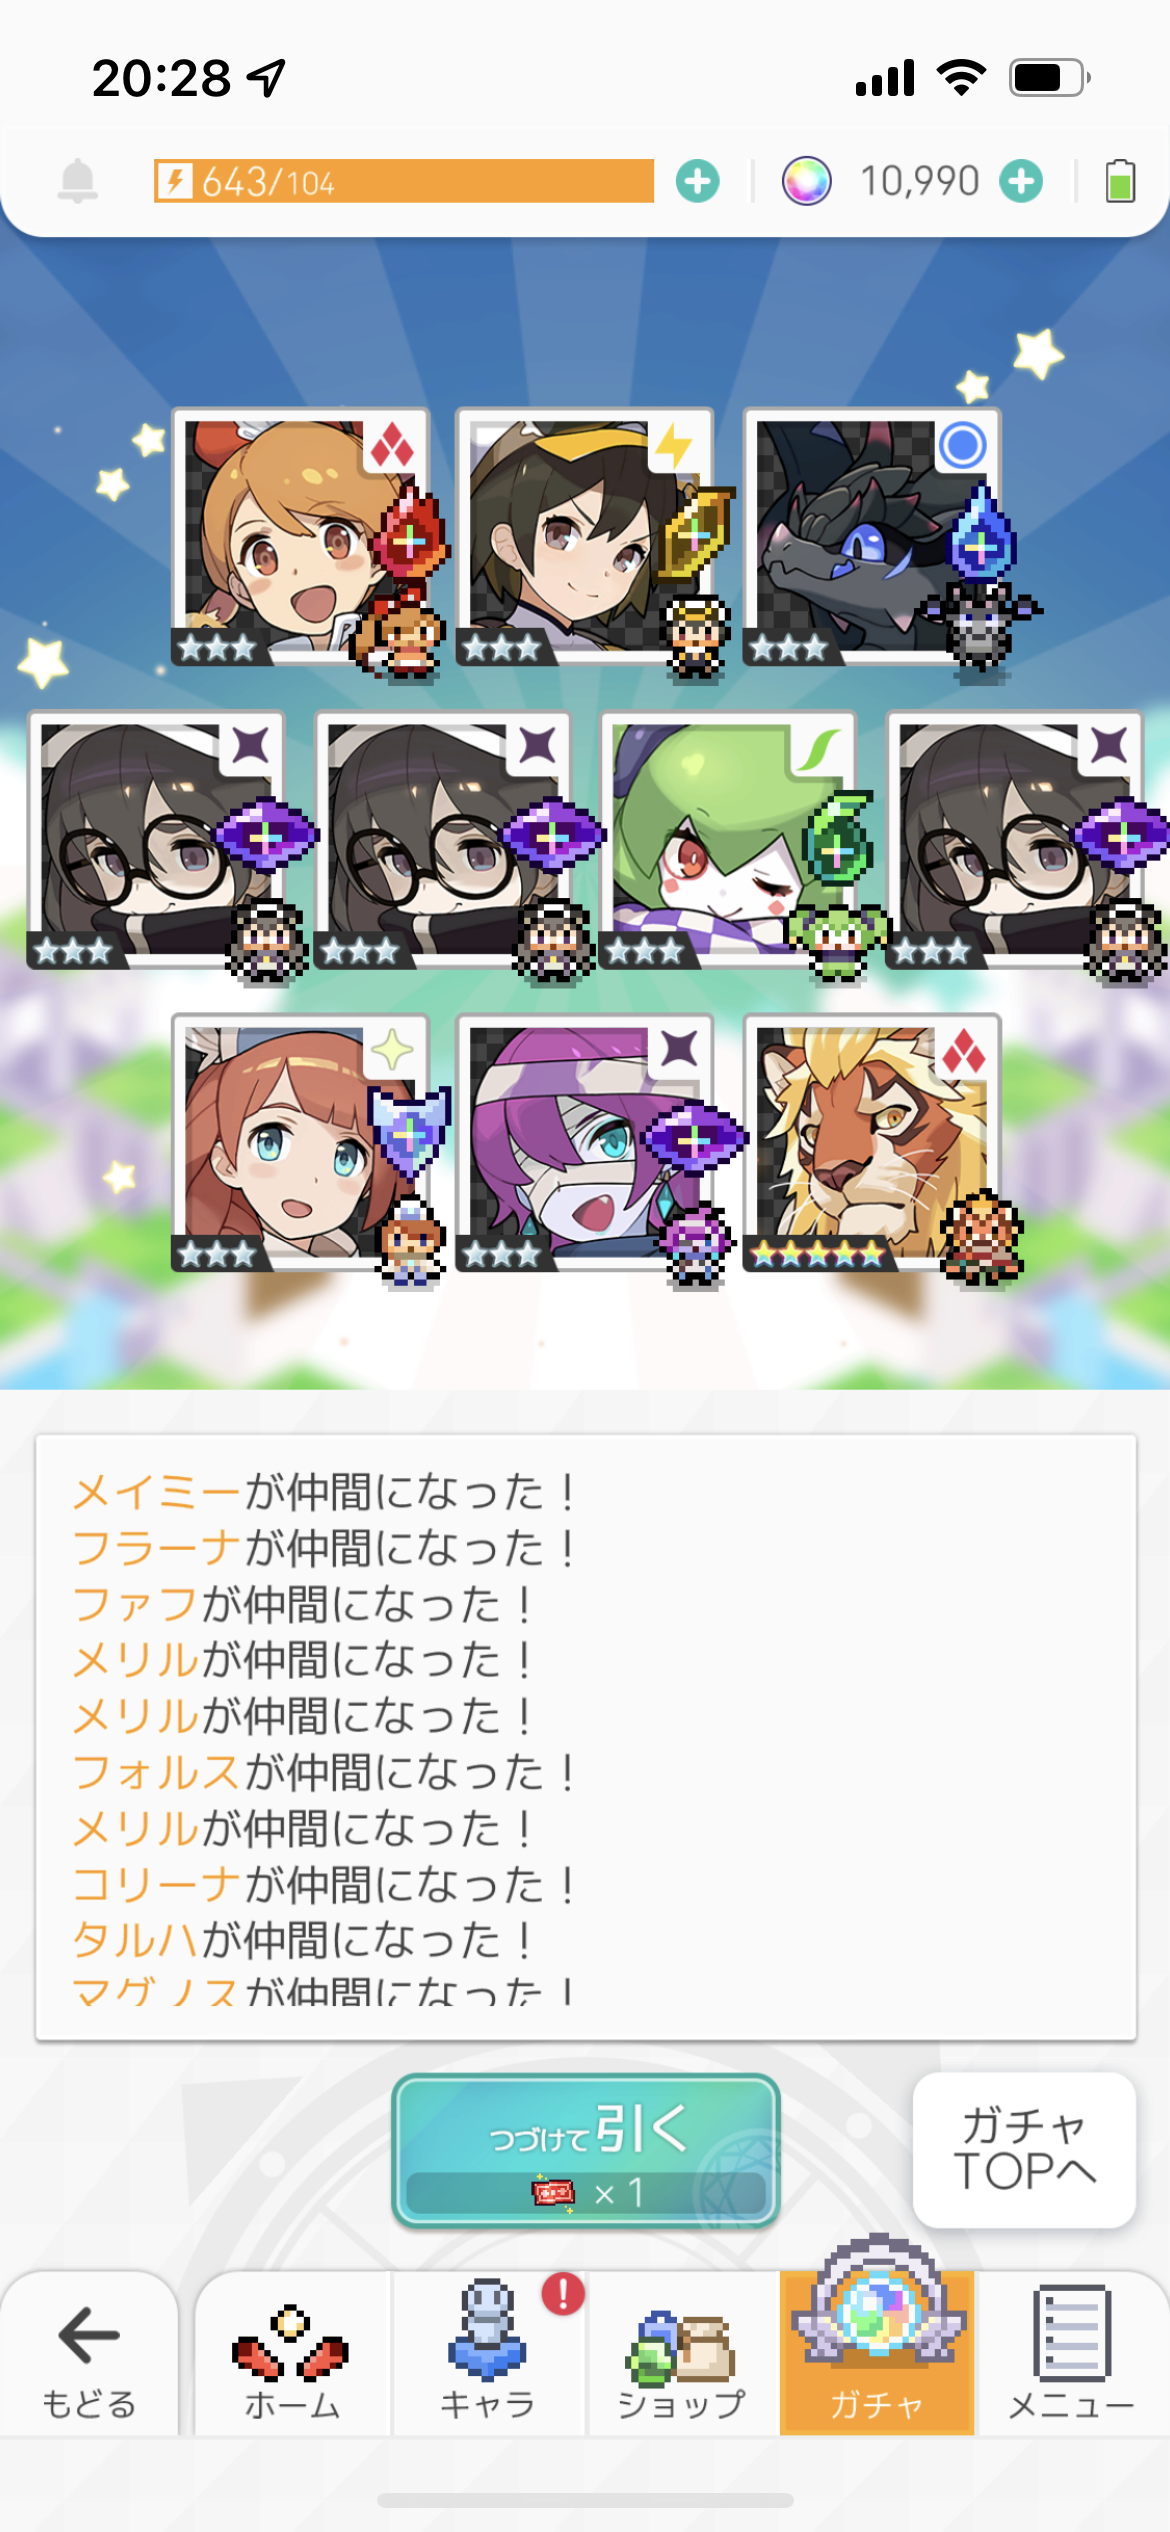
Task: Tap the notification bell icon
Action: [77, 181]
